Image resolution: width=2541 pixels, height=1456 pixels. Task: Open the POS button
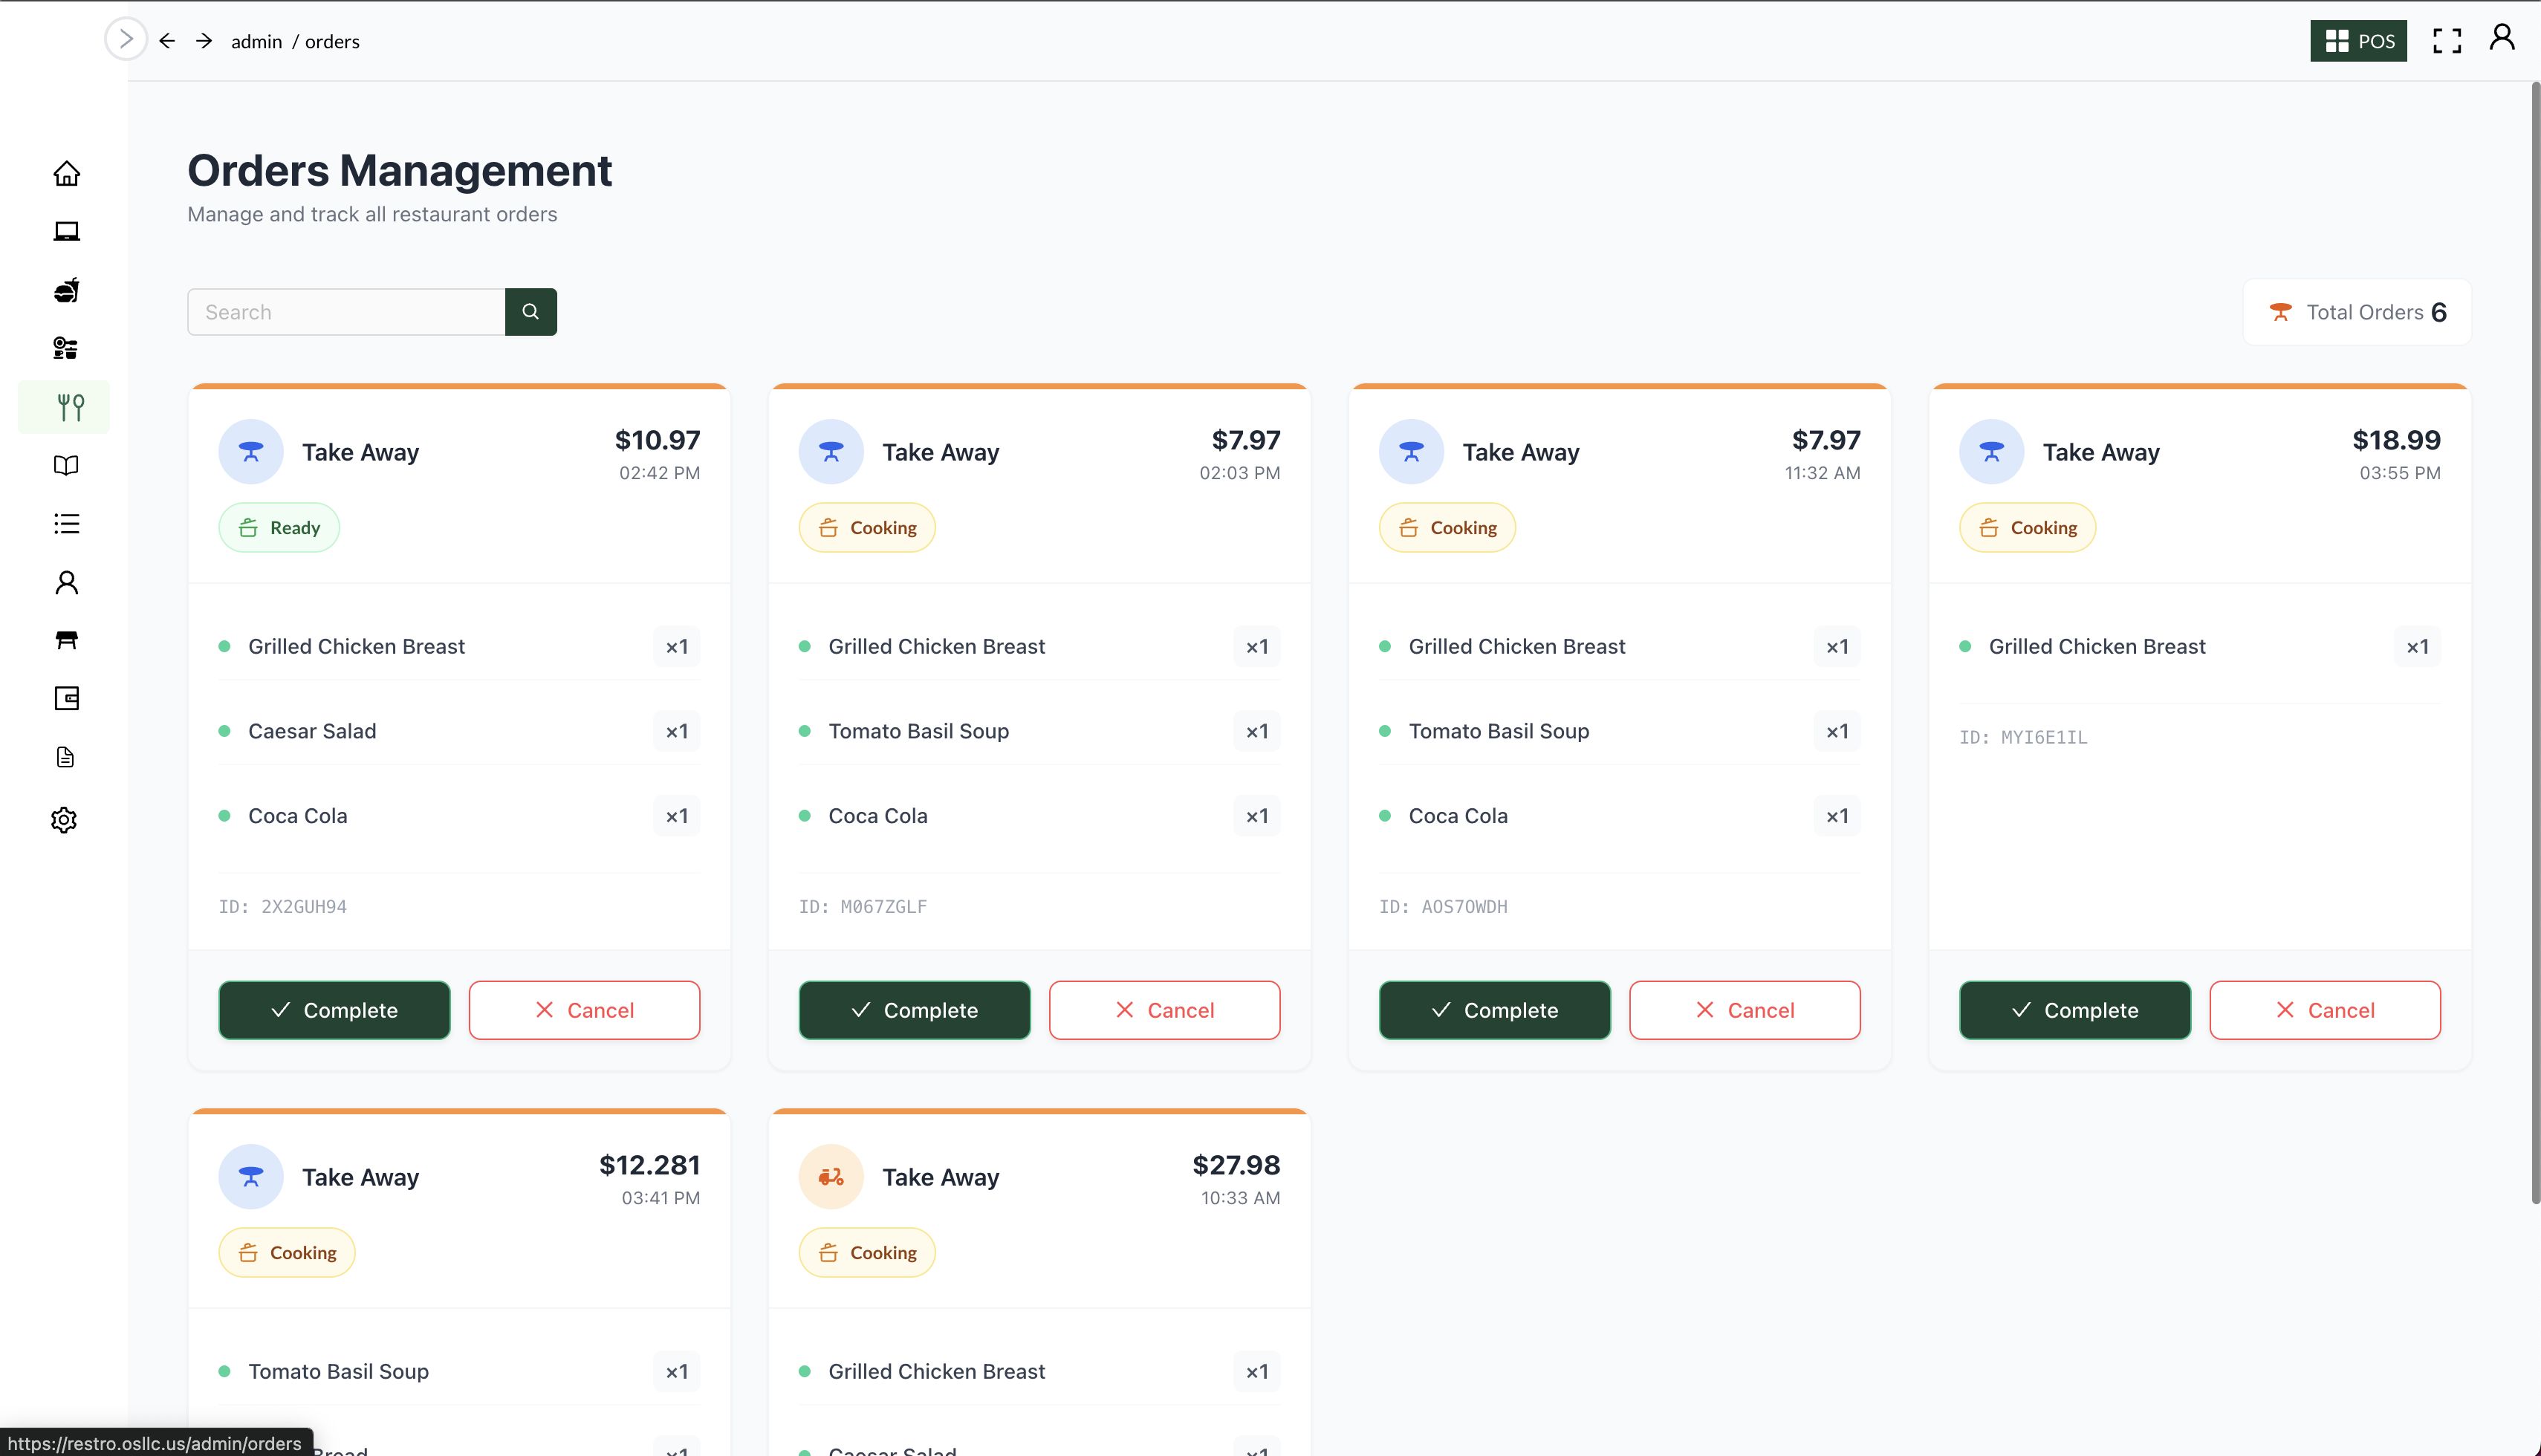2358,41
